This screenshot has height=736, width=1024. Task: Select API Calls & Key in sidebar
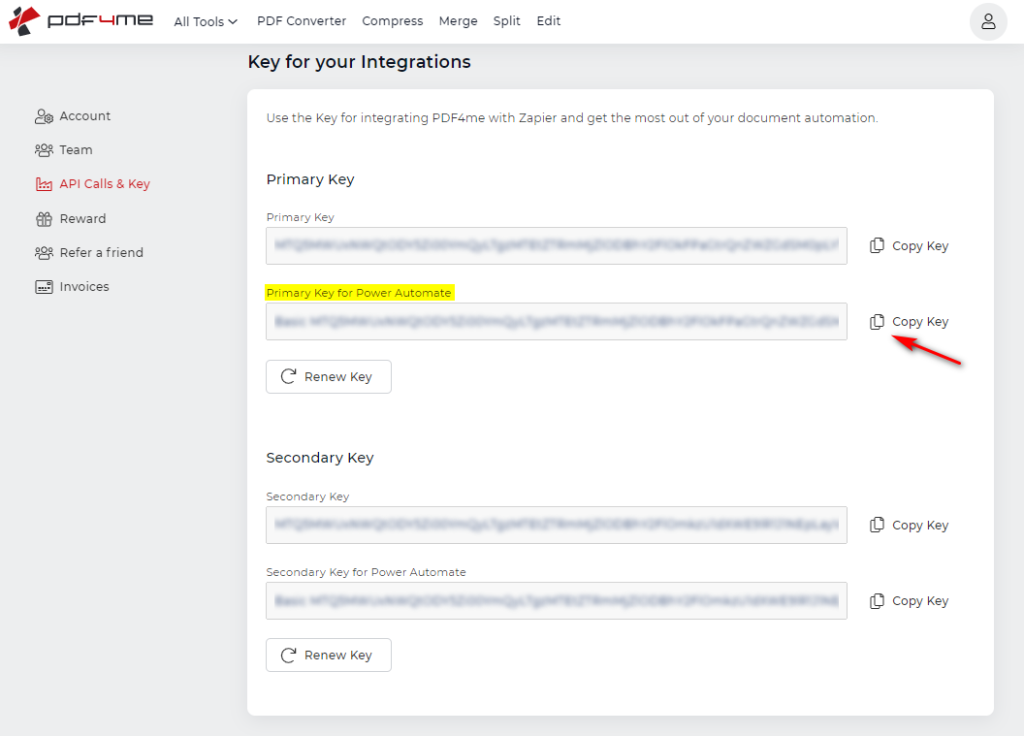point(93,184)
